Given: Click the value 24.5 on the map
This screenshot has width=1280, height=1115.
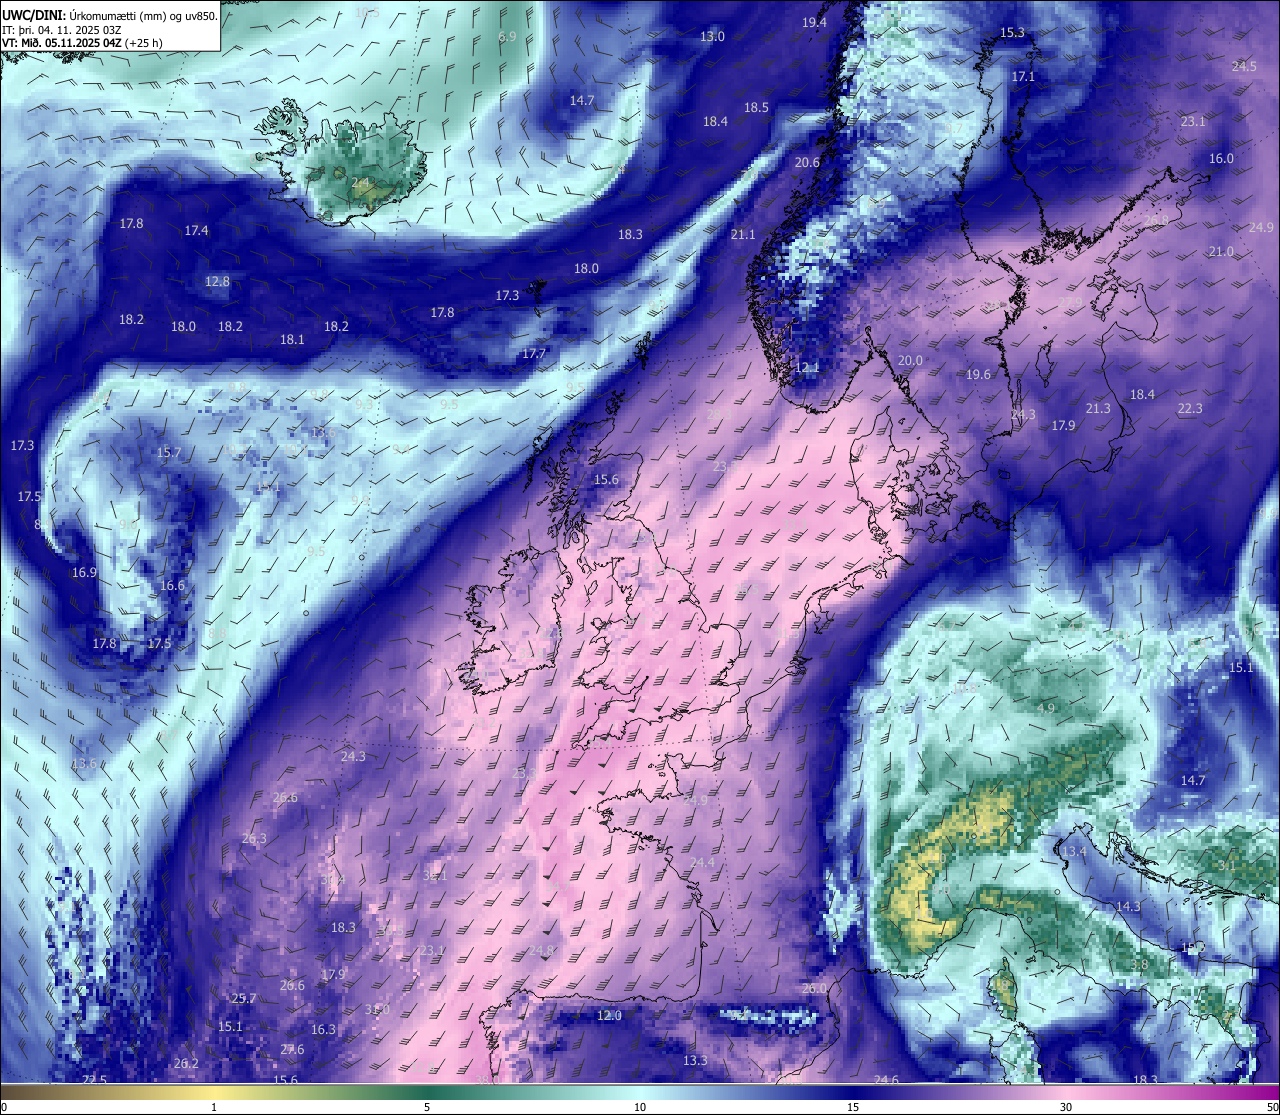Looking at the screenshot, I should point(1244,66).
